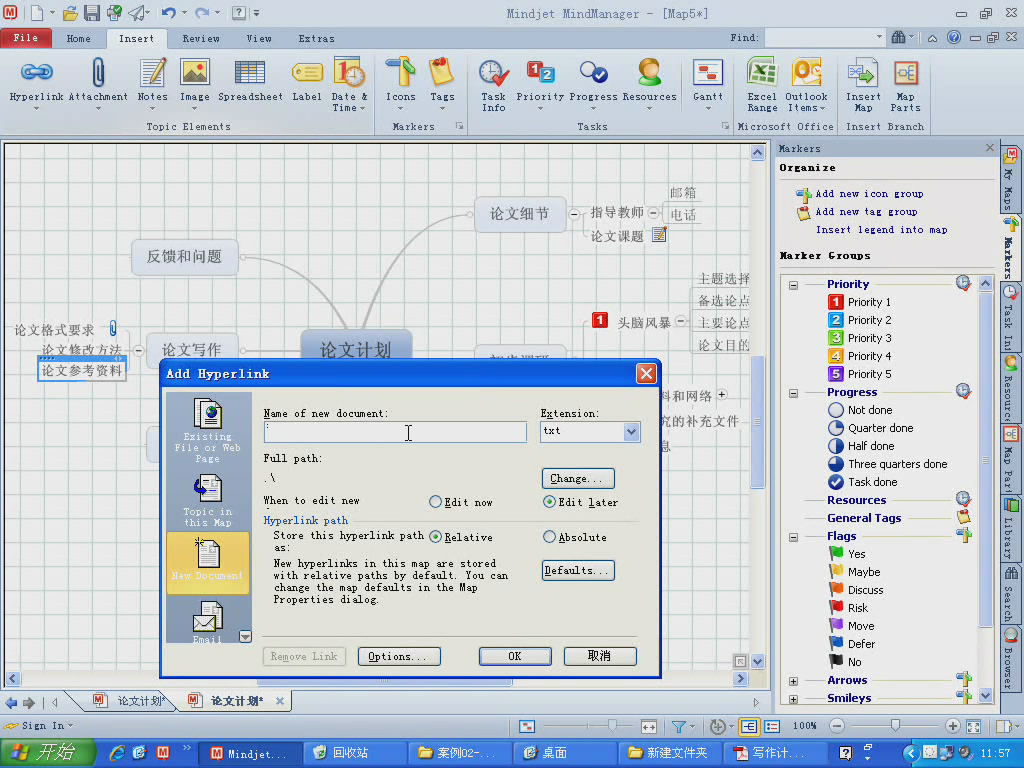
Task: Select the Edit now radio button
Action: coord(435,502)
